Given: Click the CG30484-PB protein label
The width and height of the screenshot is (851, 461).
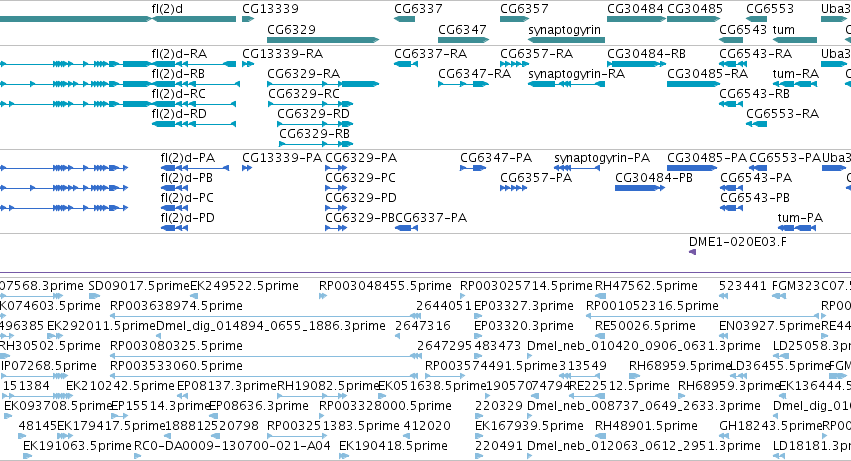Looking at the screenshot, I should (653, 178).
